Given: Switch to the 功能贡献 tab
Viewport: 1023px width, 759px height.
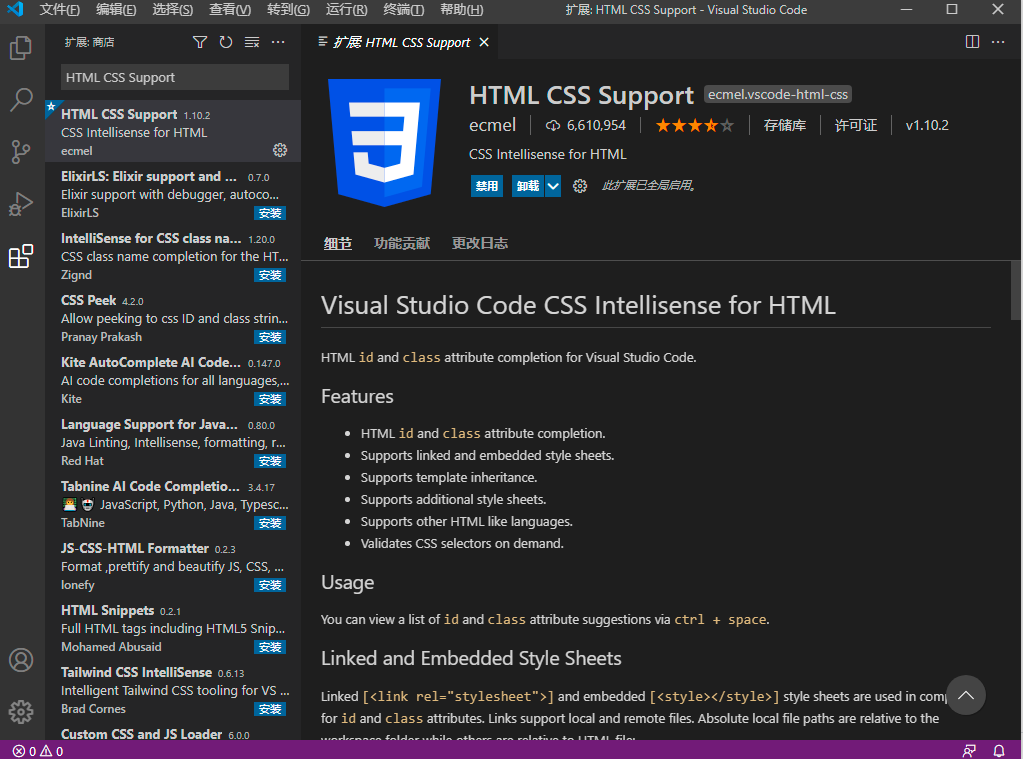Looking at the screenshot, I should [x=402, y=243].
